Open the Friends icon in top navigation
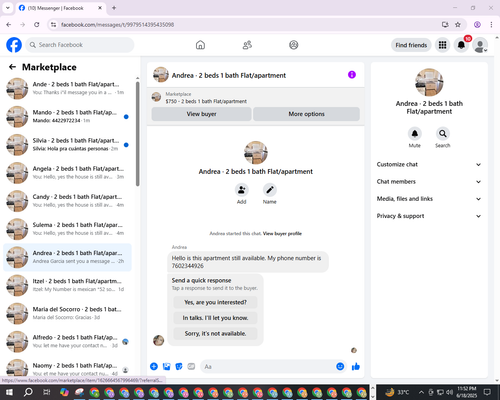 [x=247, y=45]
